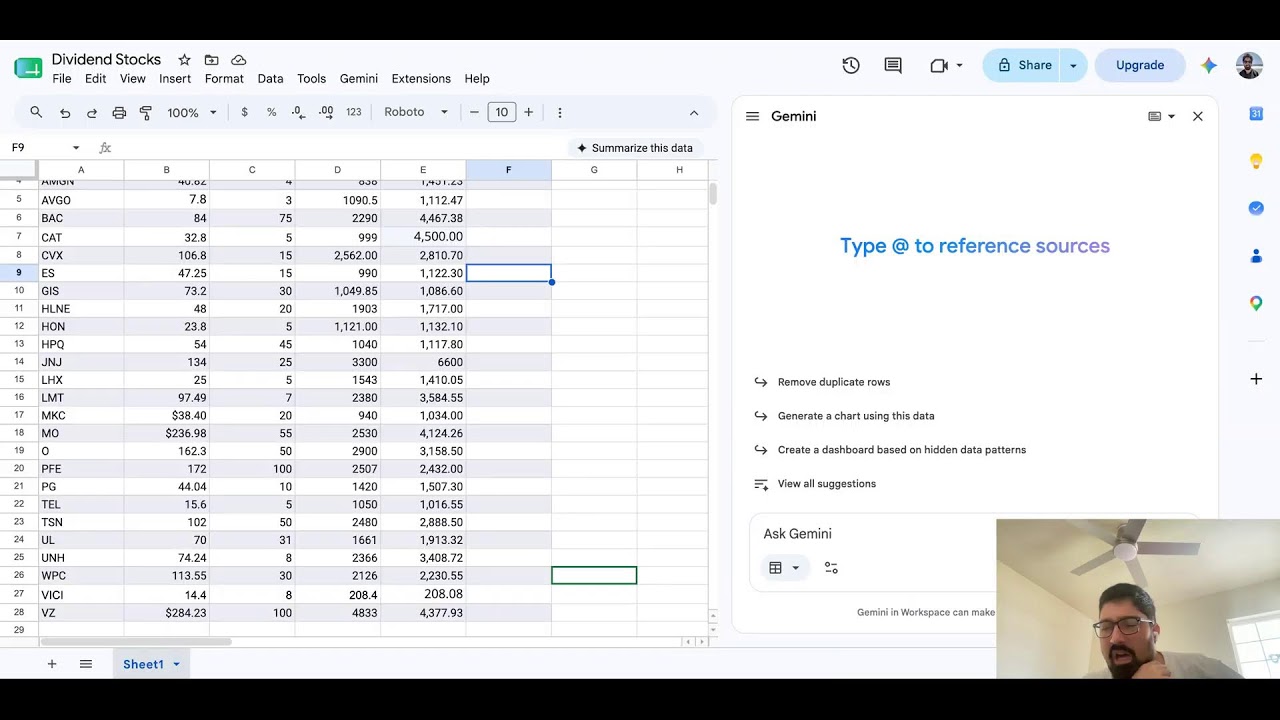Choose Remove duplicate rows suggestion
Screen dimensions: 1280x720
(834, 382)
